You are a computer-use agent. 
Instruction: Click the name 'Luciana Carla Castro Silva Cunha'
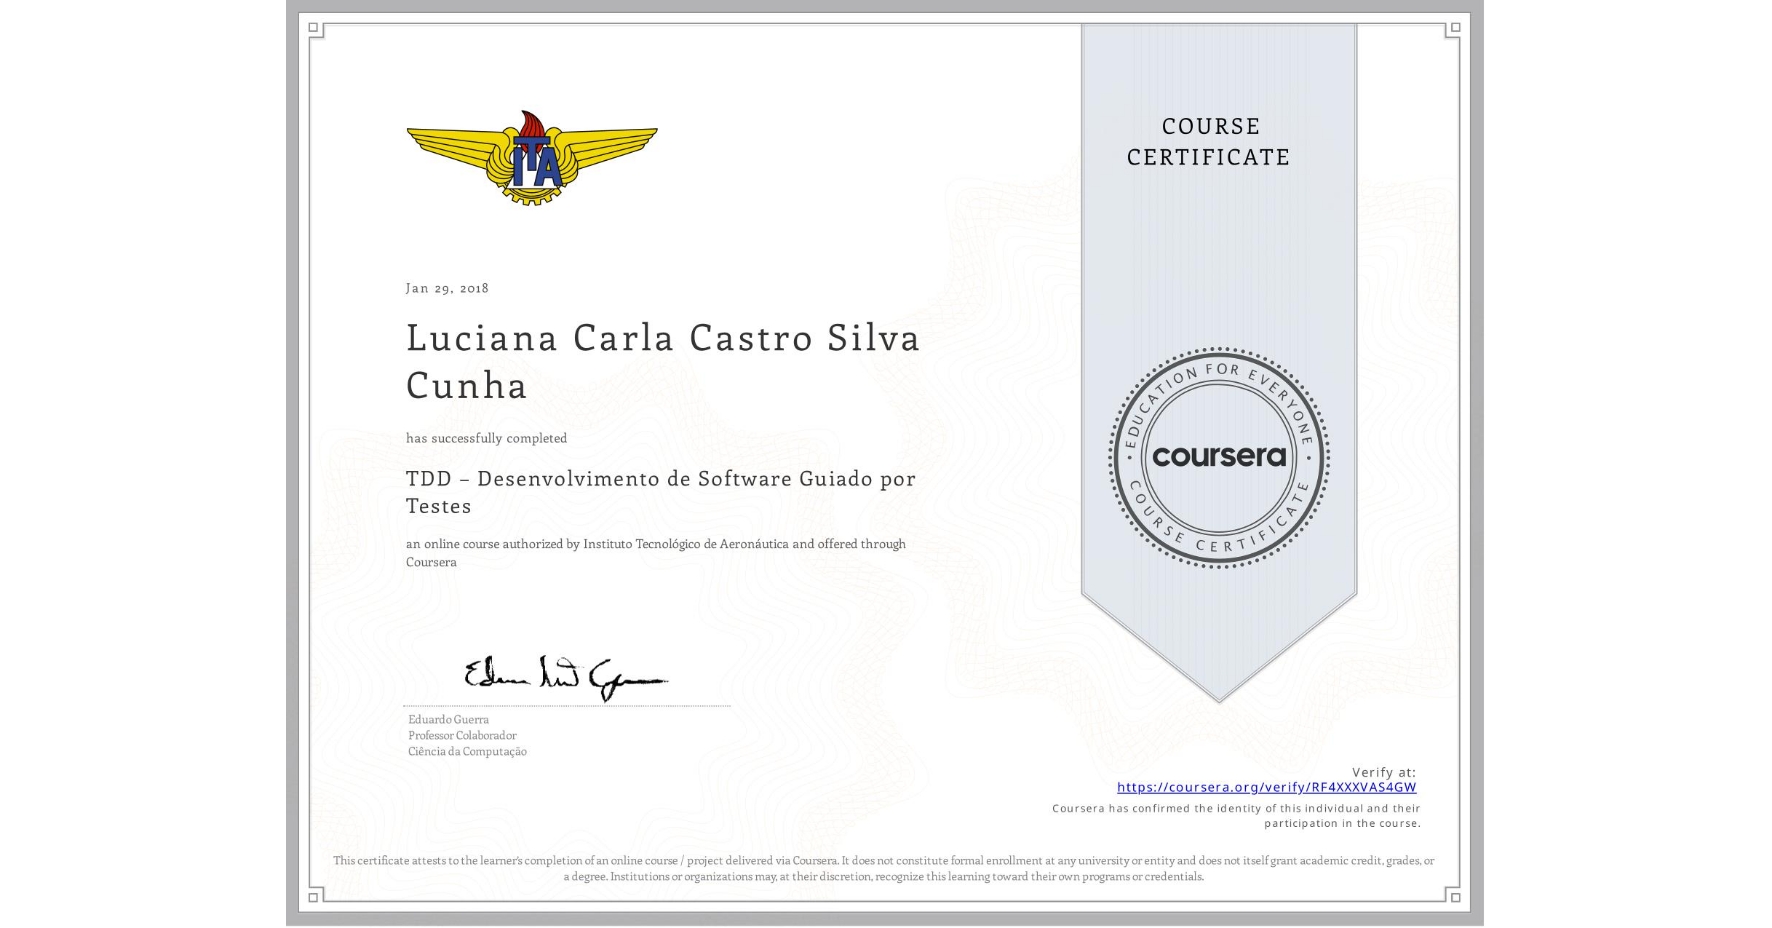(x=663, y=361)
